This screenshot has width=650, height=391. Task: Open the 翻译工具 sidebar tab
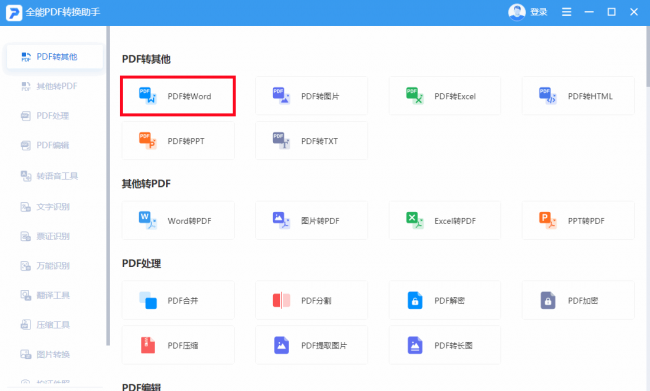tap(55, 295)
